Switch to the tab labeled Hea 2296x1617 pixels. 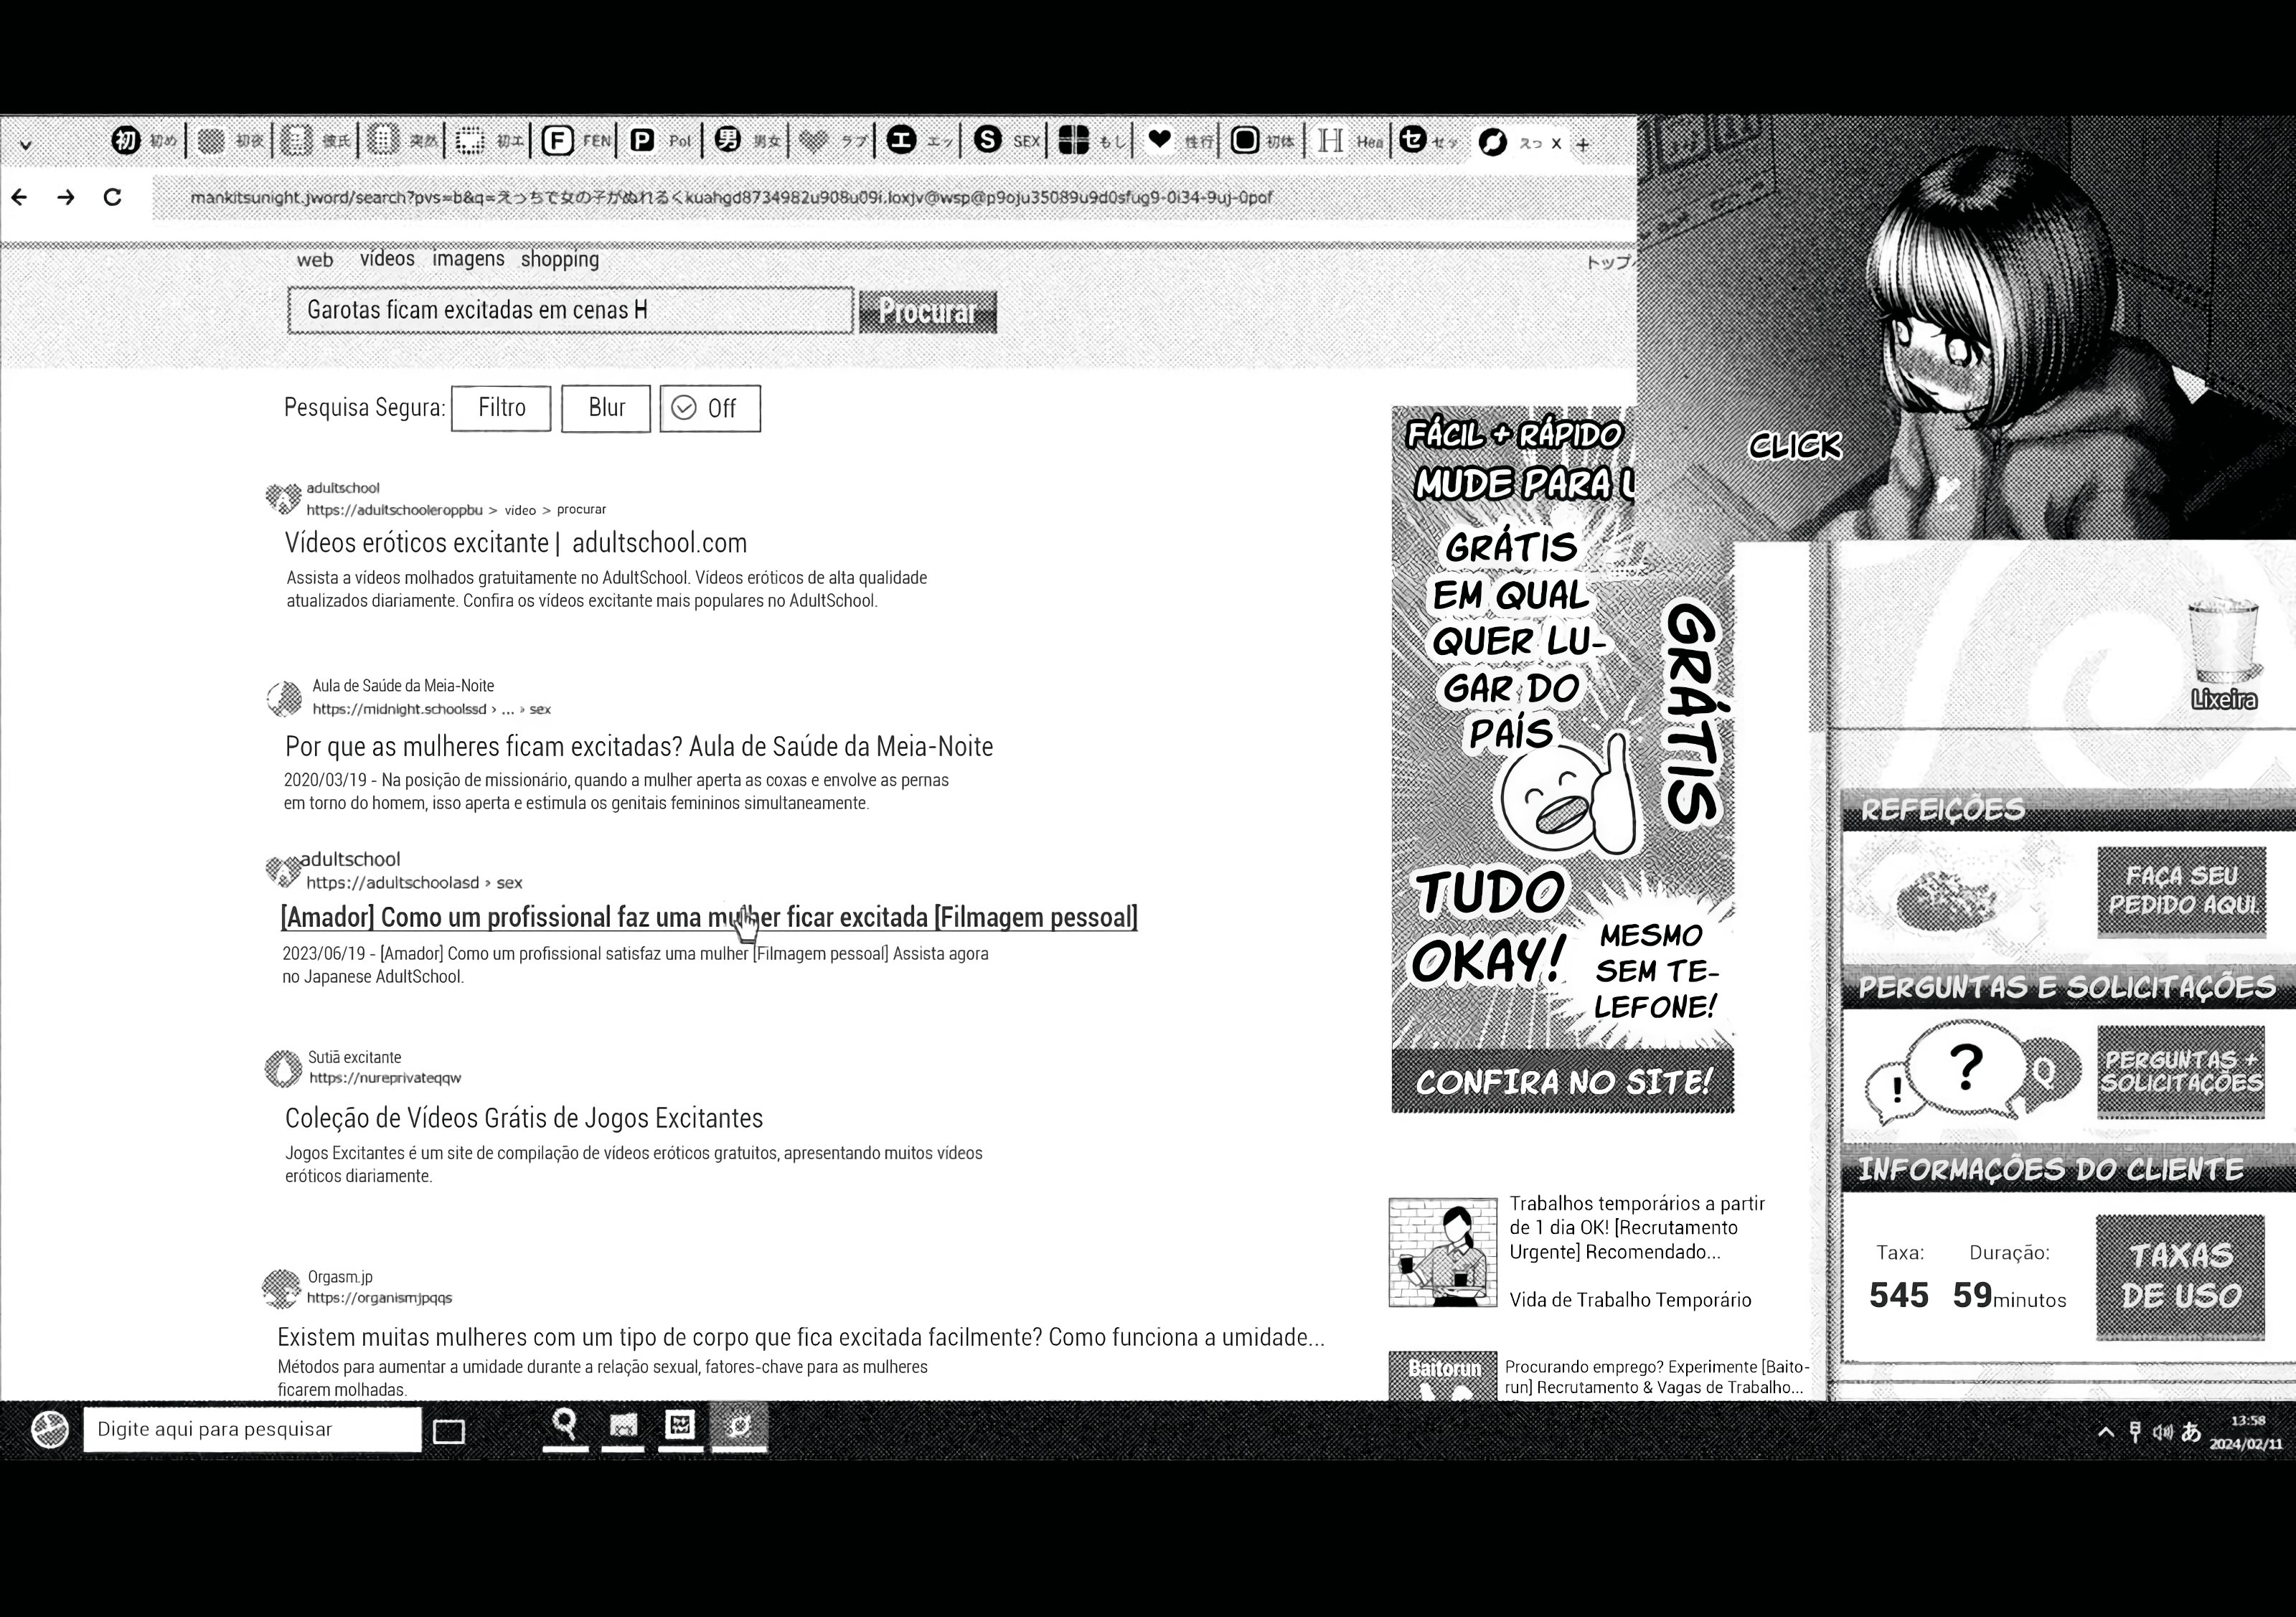coord(1350,141)
